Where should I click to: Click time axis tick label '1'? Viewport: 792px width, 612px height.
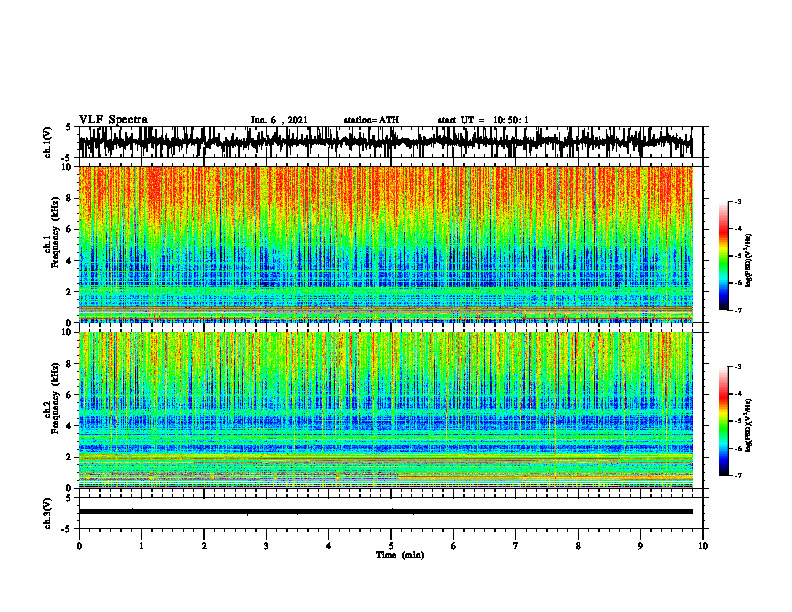[x=141, y=546]
